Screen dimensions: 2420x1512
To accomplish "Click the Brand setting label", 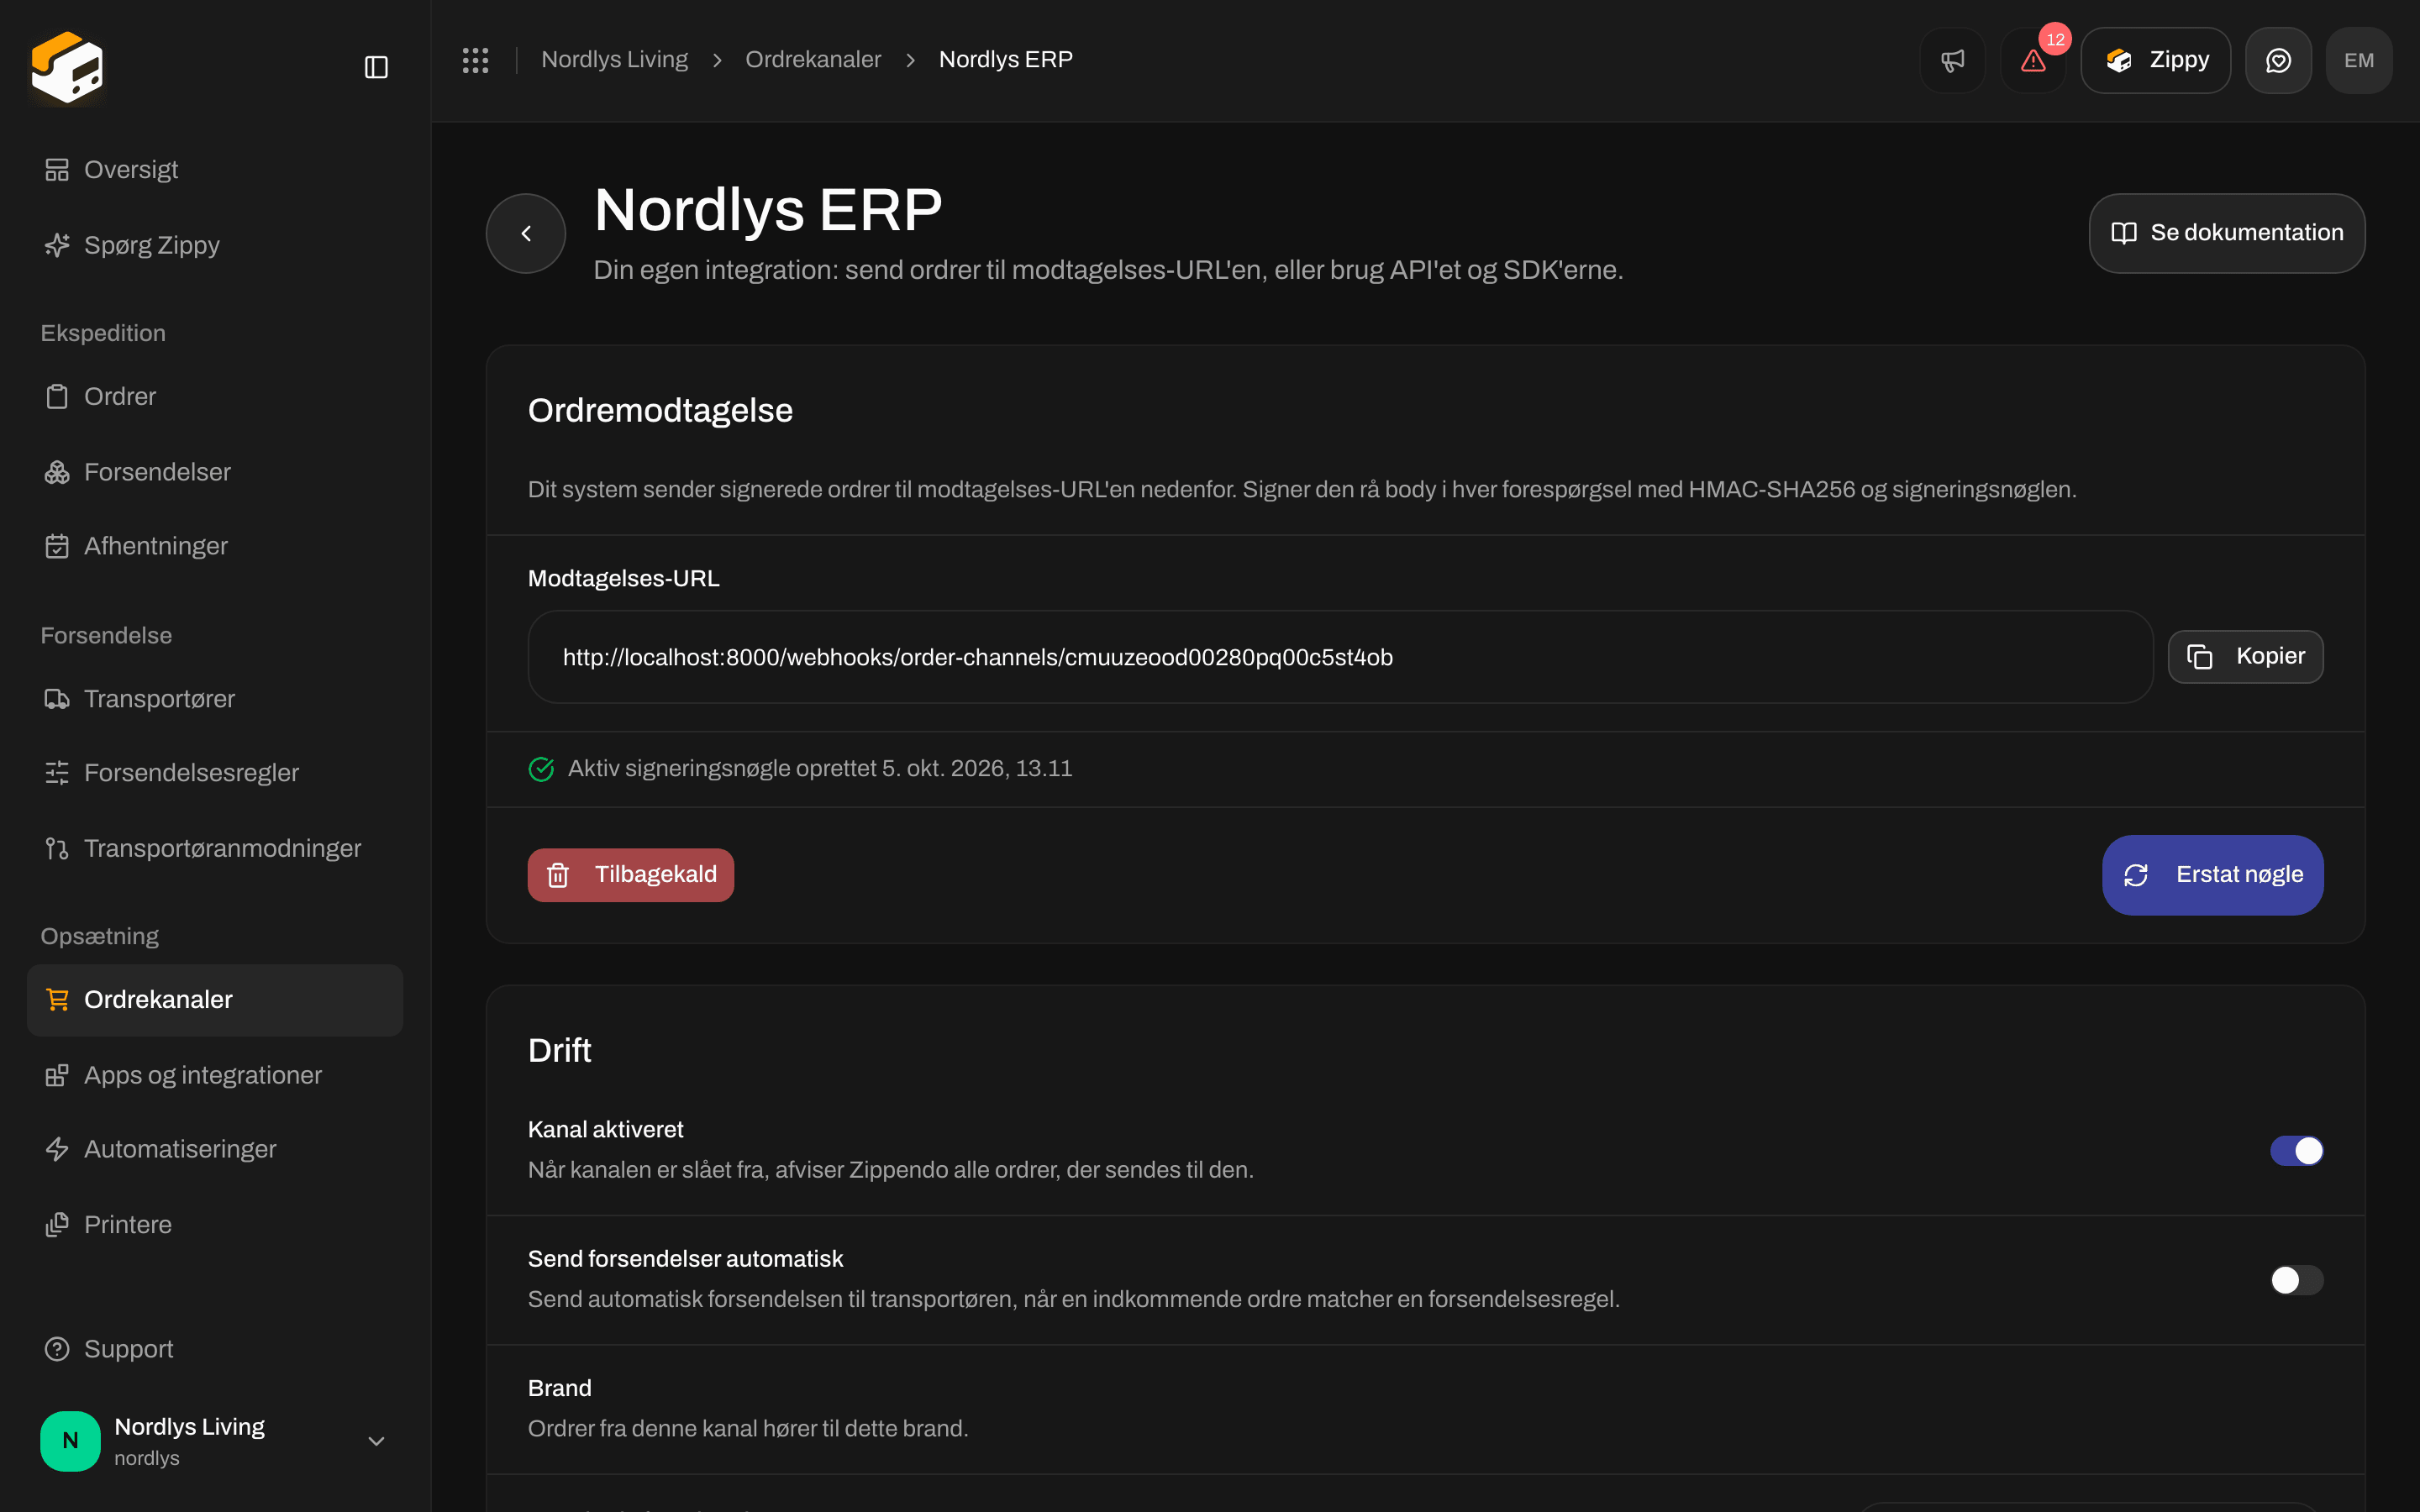I will [560, 1388].
